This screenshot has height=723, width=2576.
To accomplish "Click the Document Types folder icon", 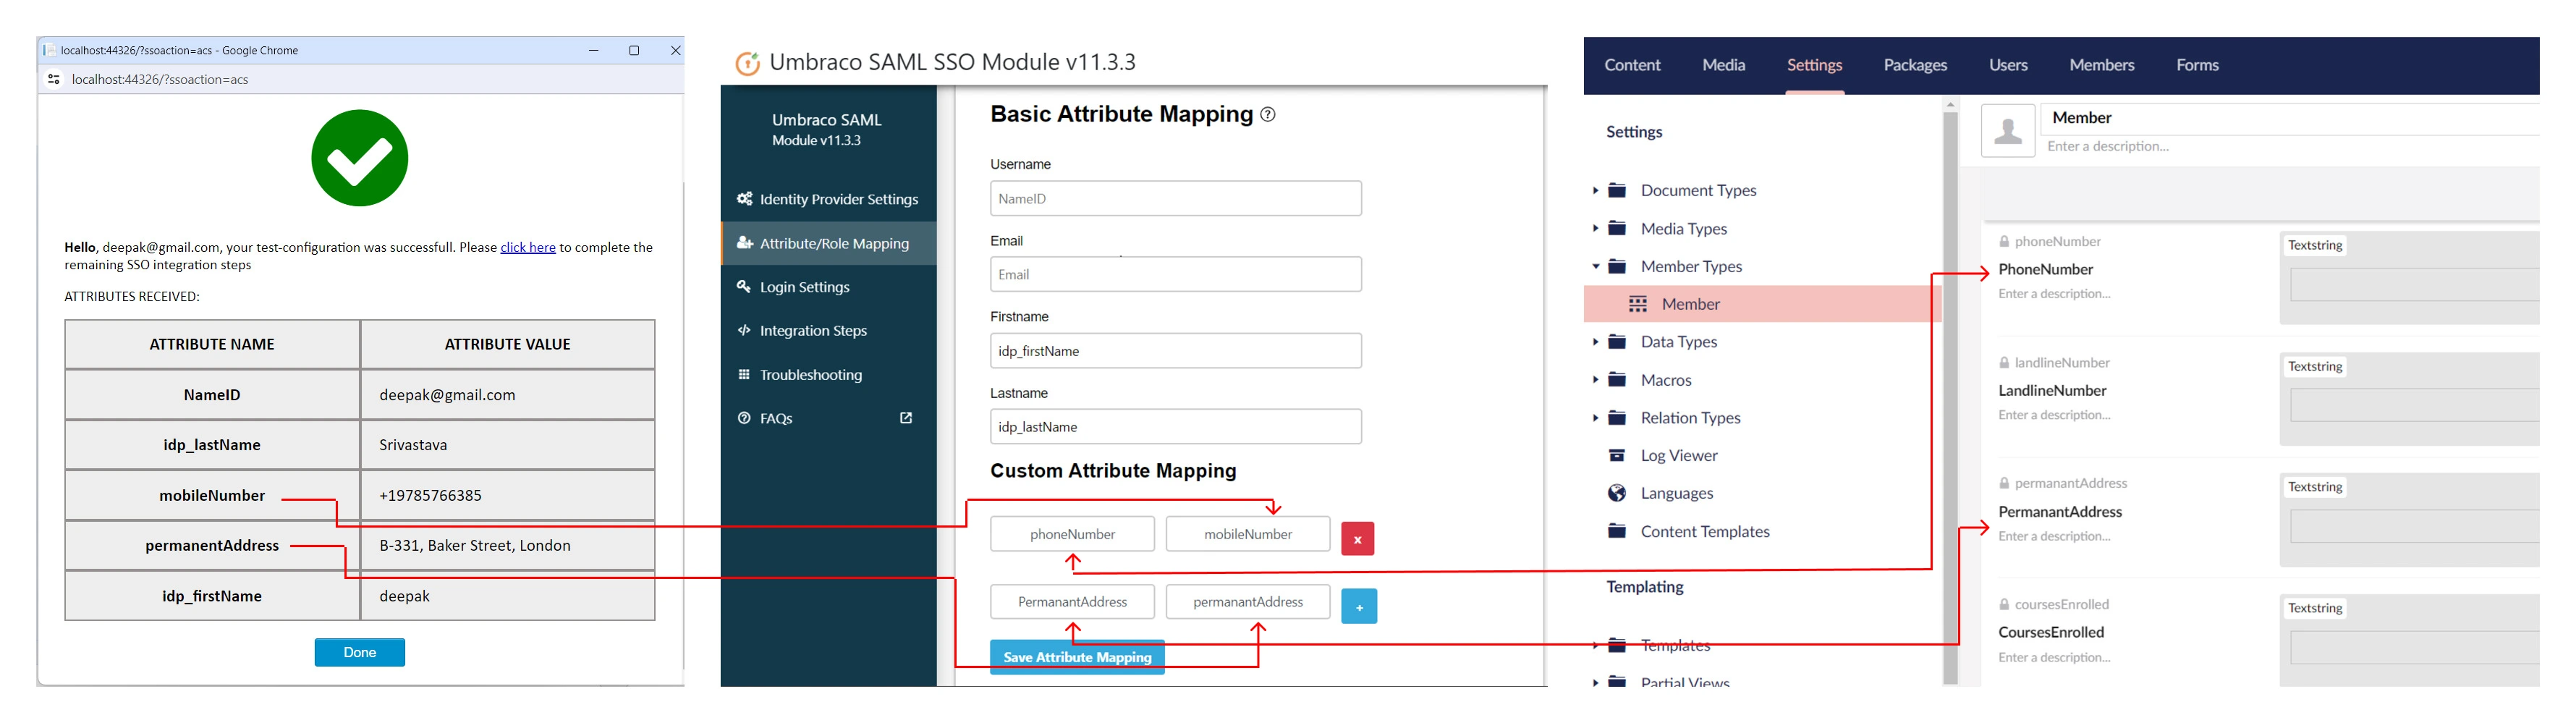I will 1616,190.
